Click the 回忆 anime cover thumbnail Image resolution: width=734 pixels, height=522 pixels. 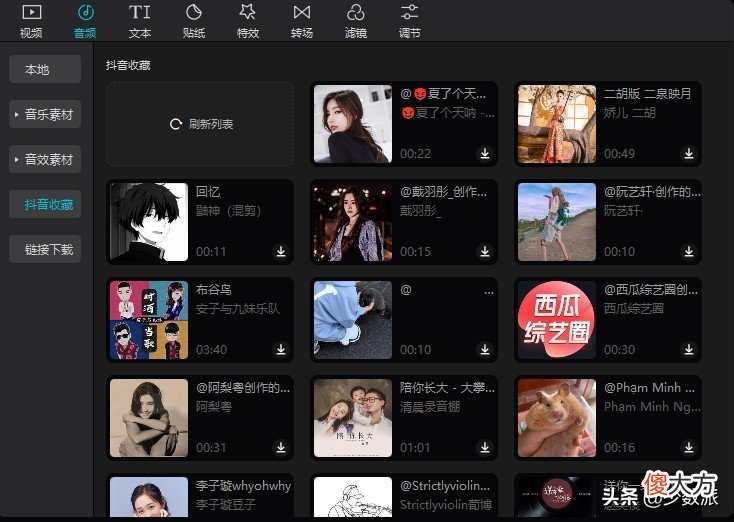click(149, 222)
